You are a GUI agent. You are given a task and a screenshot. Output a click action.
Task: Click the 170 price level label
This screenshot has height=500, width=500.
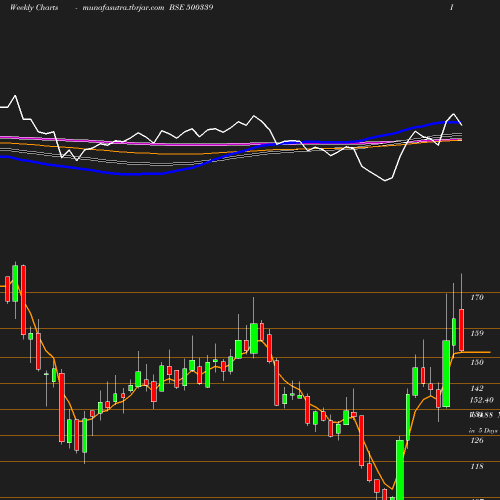pyautogui.click(x=477, y=297)
